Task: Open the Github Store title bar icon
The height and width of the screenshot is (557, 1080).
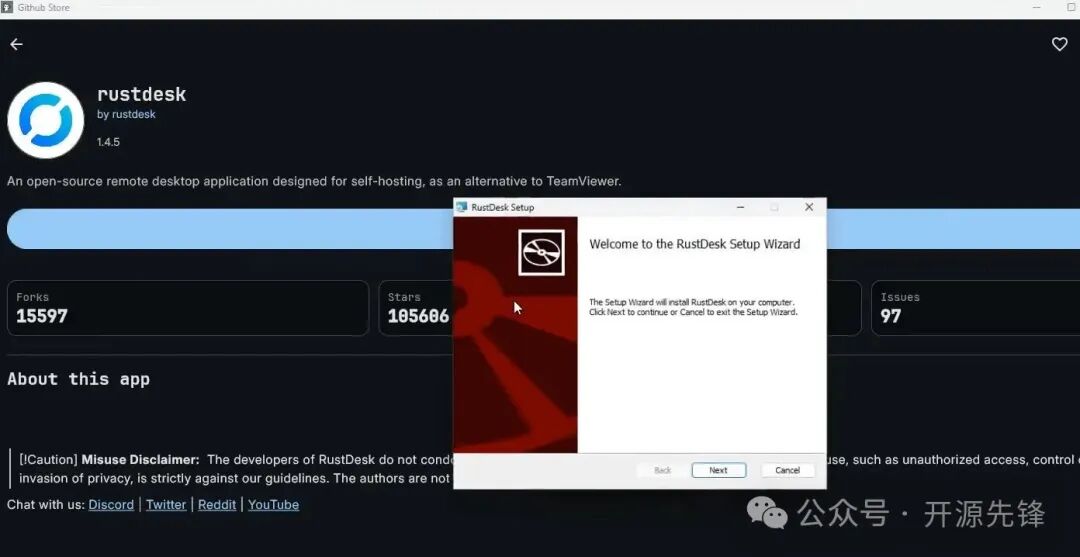Action: tap(8, 8)
